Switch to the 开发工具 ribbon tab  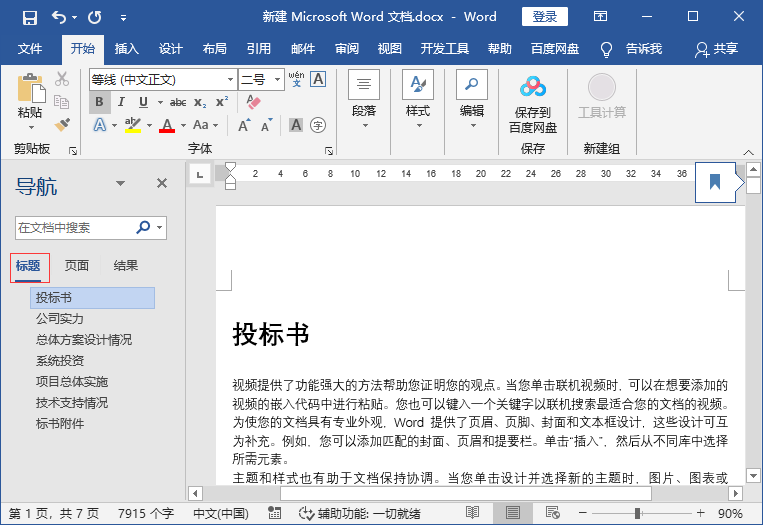pyautogui.click(x=444, y=49)
